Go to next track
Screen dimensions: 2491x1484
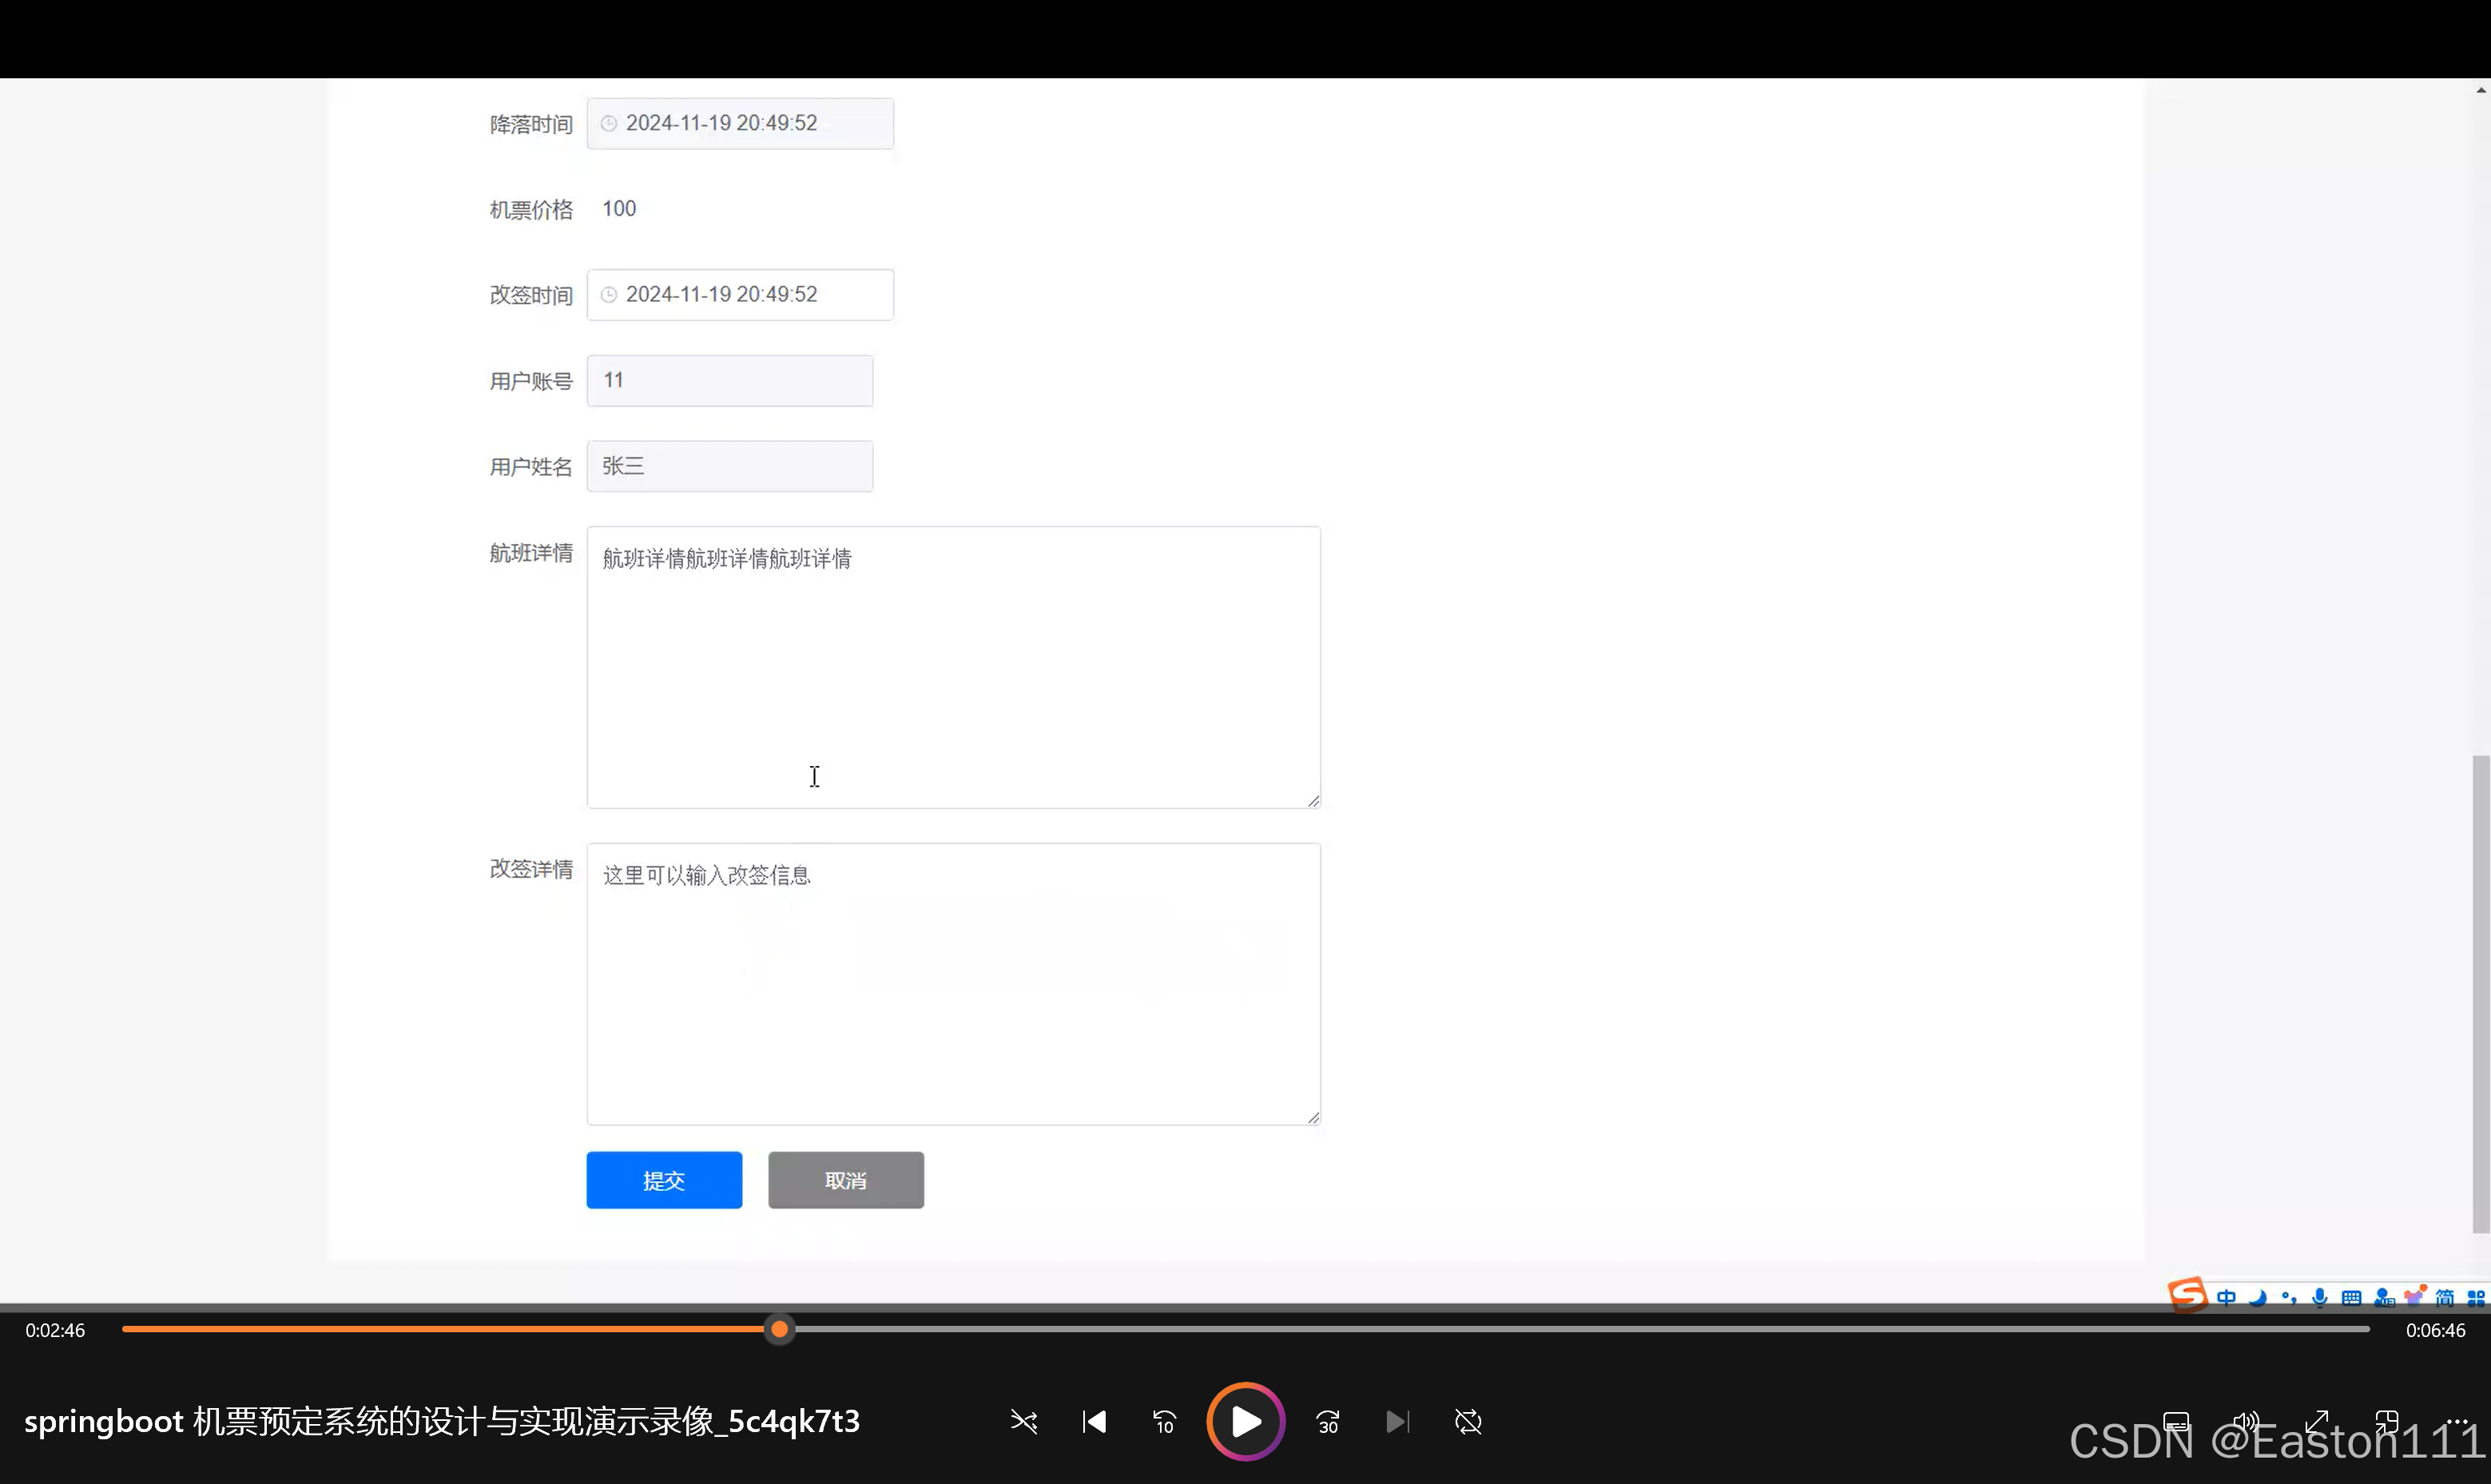[1398, 1421]
